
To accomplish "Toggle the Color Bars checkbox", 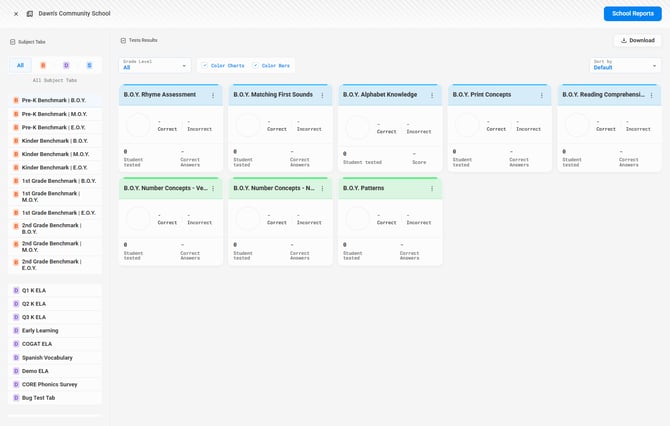I will pyautogui.click(x=256, y=66).
